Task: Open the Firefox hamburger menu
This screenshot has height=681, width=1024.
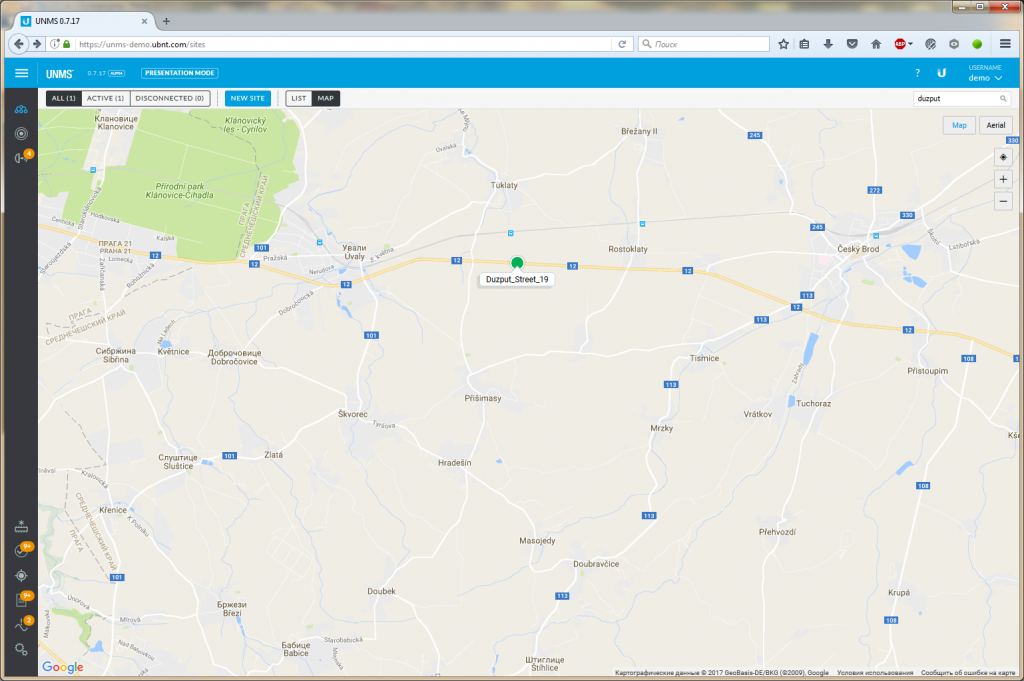Action: pos(1005,44)
